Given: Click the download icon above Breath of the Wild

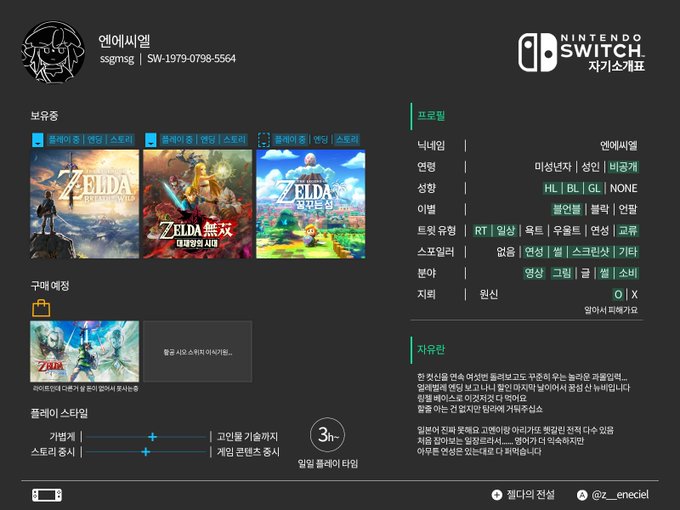Looking at the screenshot, I should click(38, 140).
